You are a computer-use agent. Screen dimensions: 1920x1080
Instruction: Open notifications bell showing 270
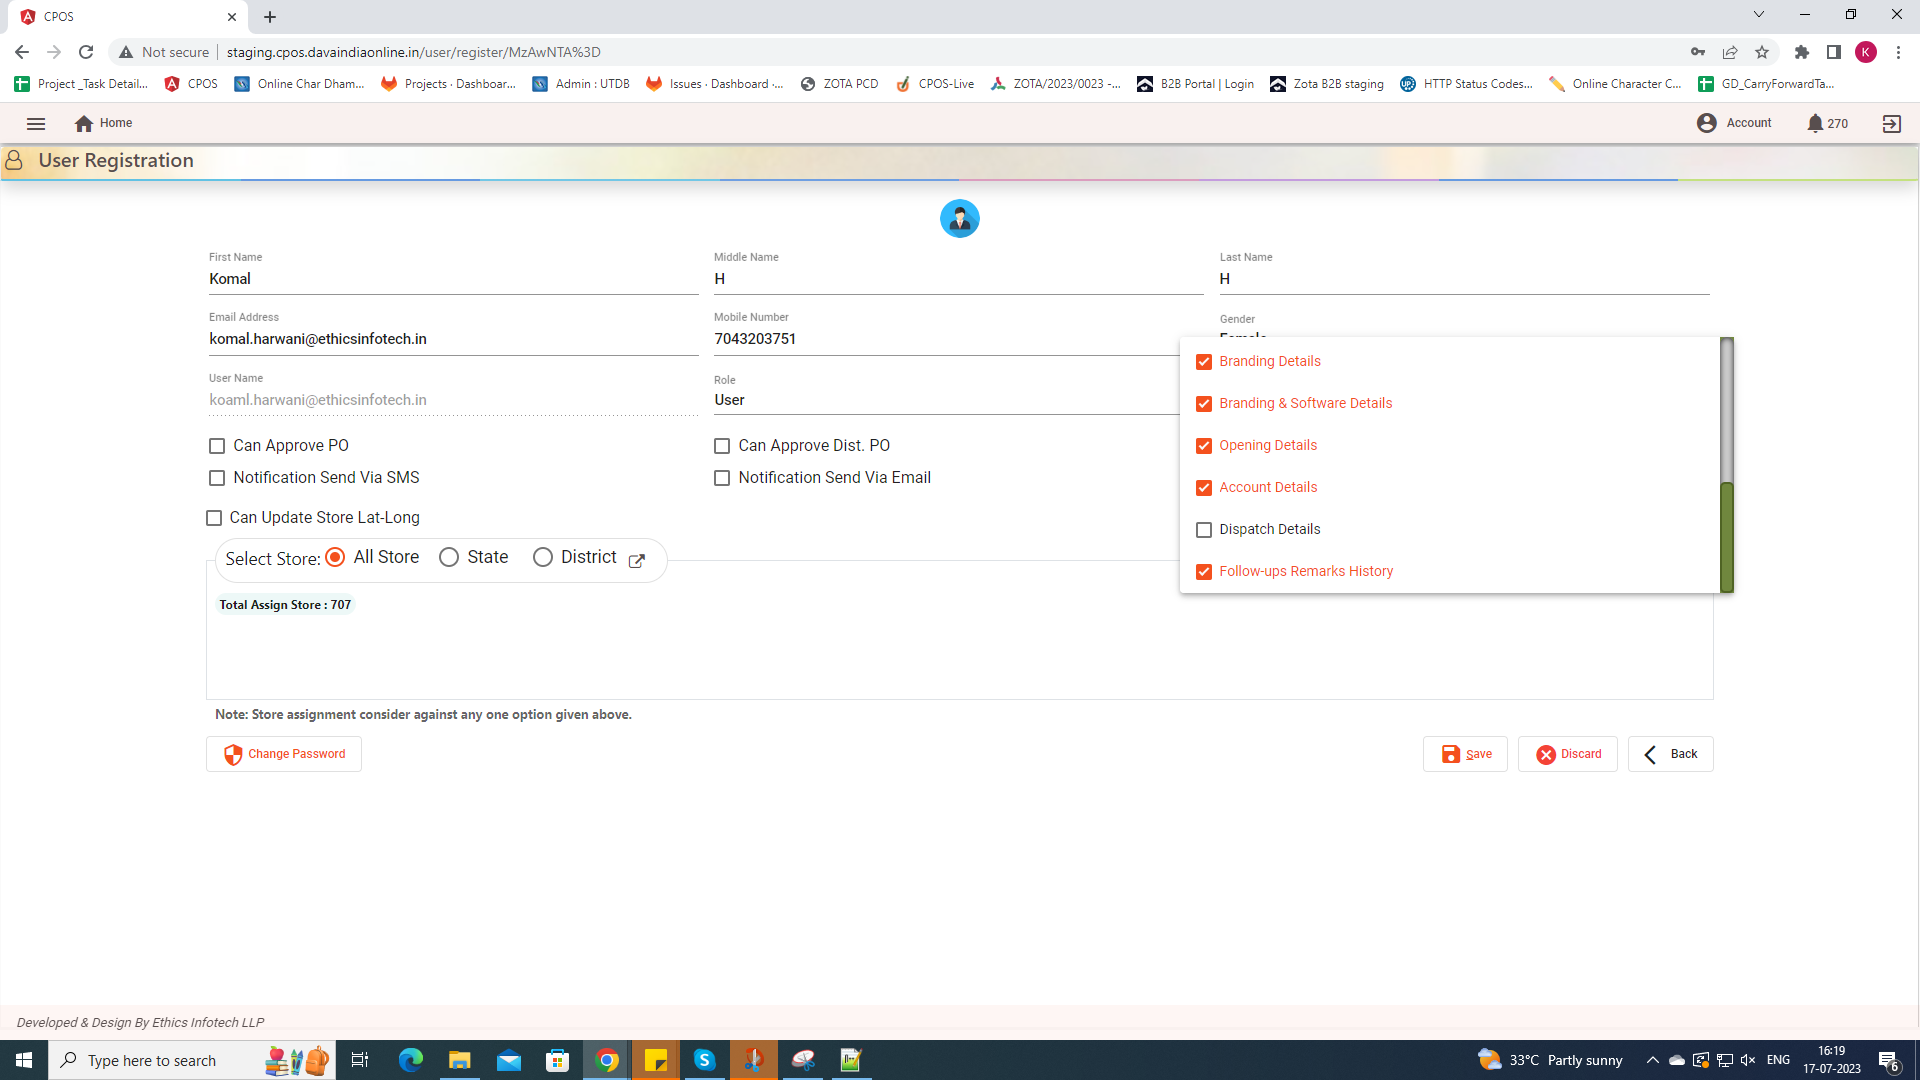point(1815,124)
